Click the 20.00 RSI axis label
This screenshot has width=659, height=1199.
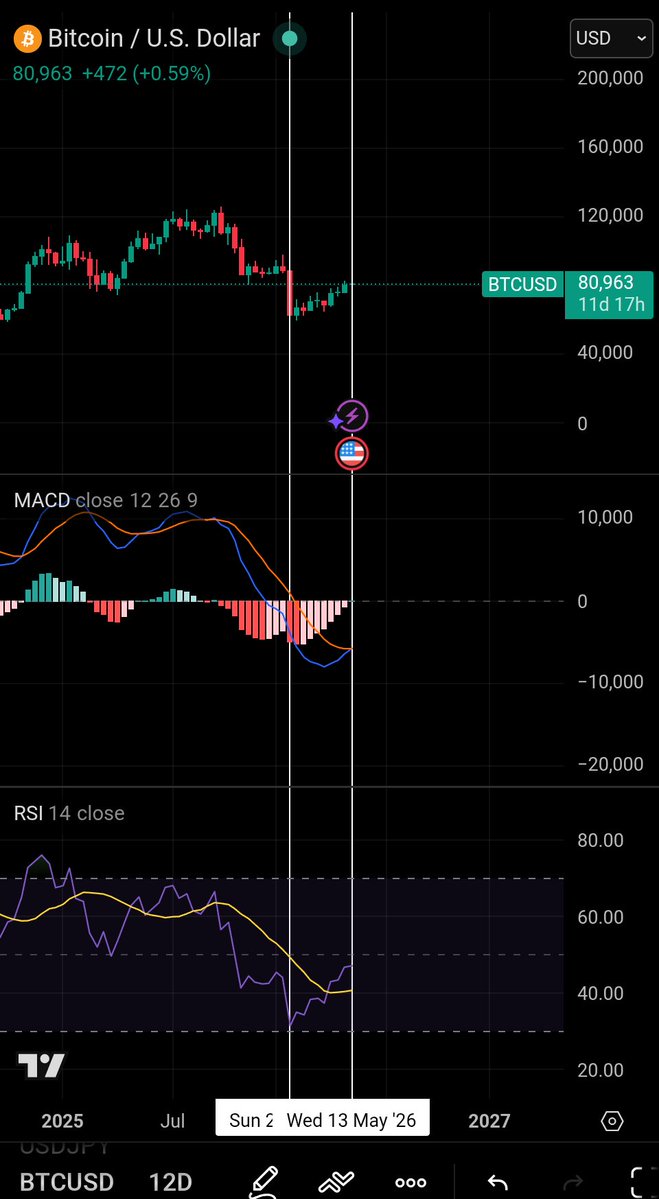click(602, 1070)
